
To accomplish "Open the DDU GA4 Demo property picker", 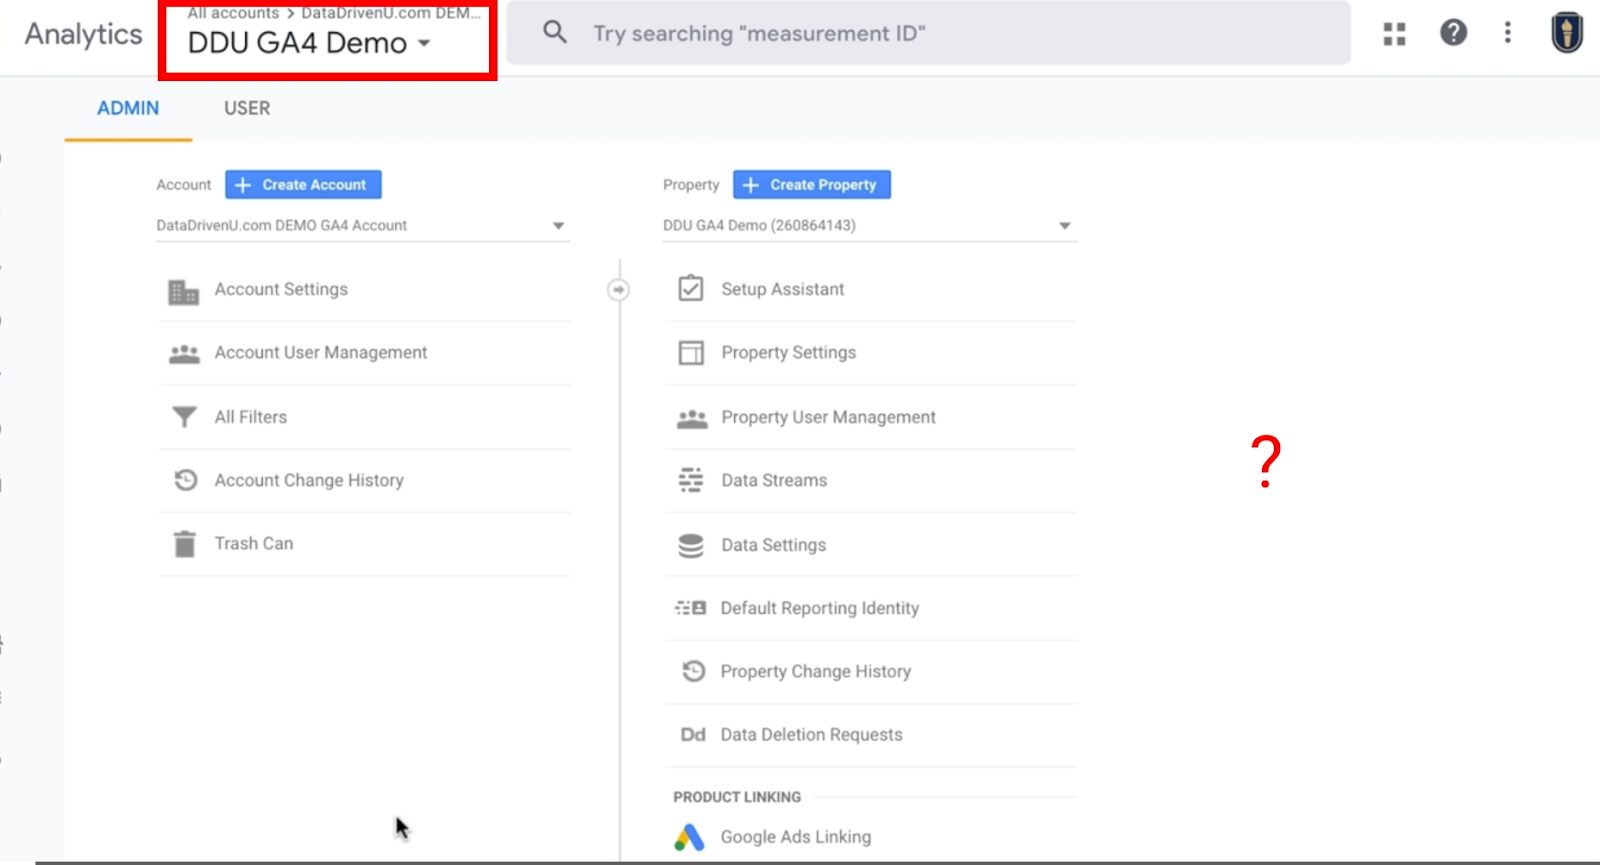I will (310, 44).
